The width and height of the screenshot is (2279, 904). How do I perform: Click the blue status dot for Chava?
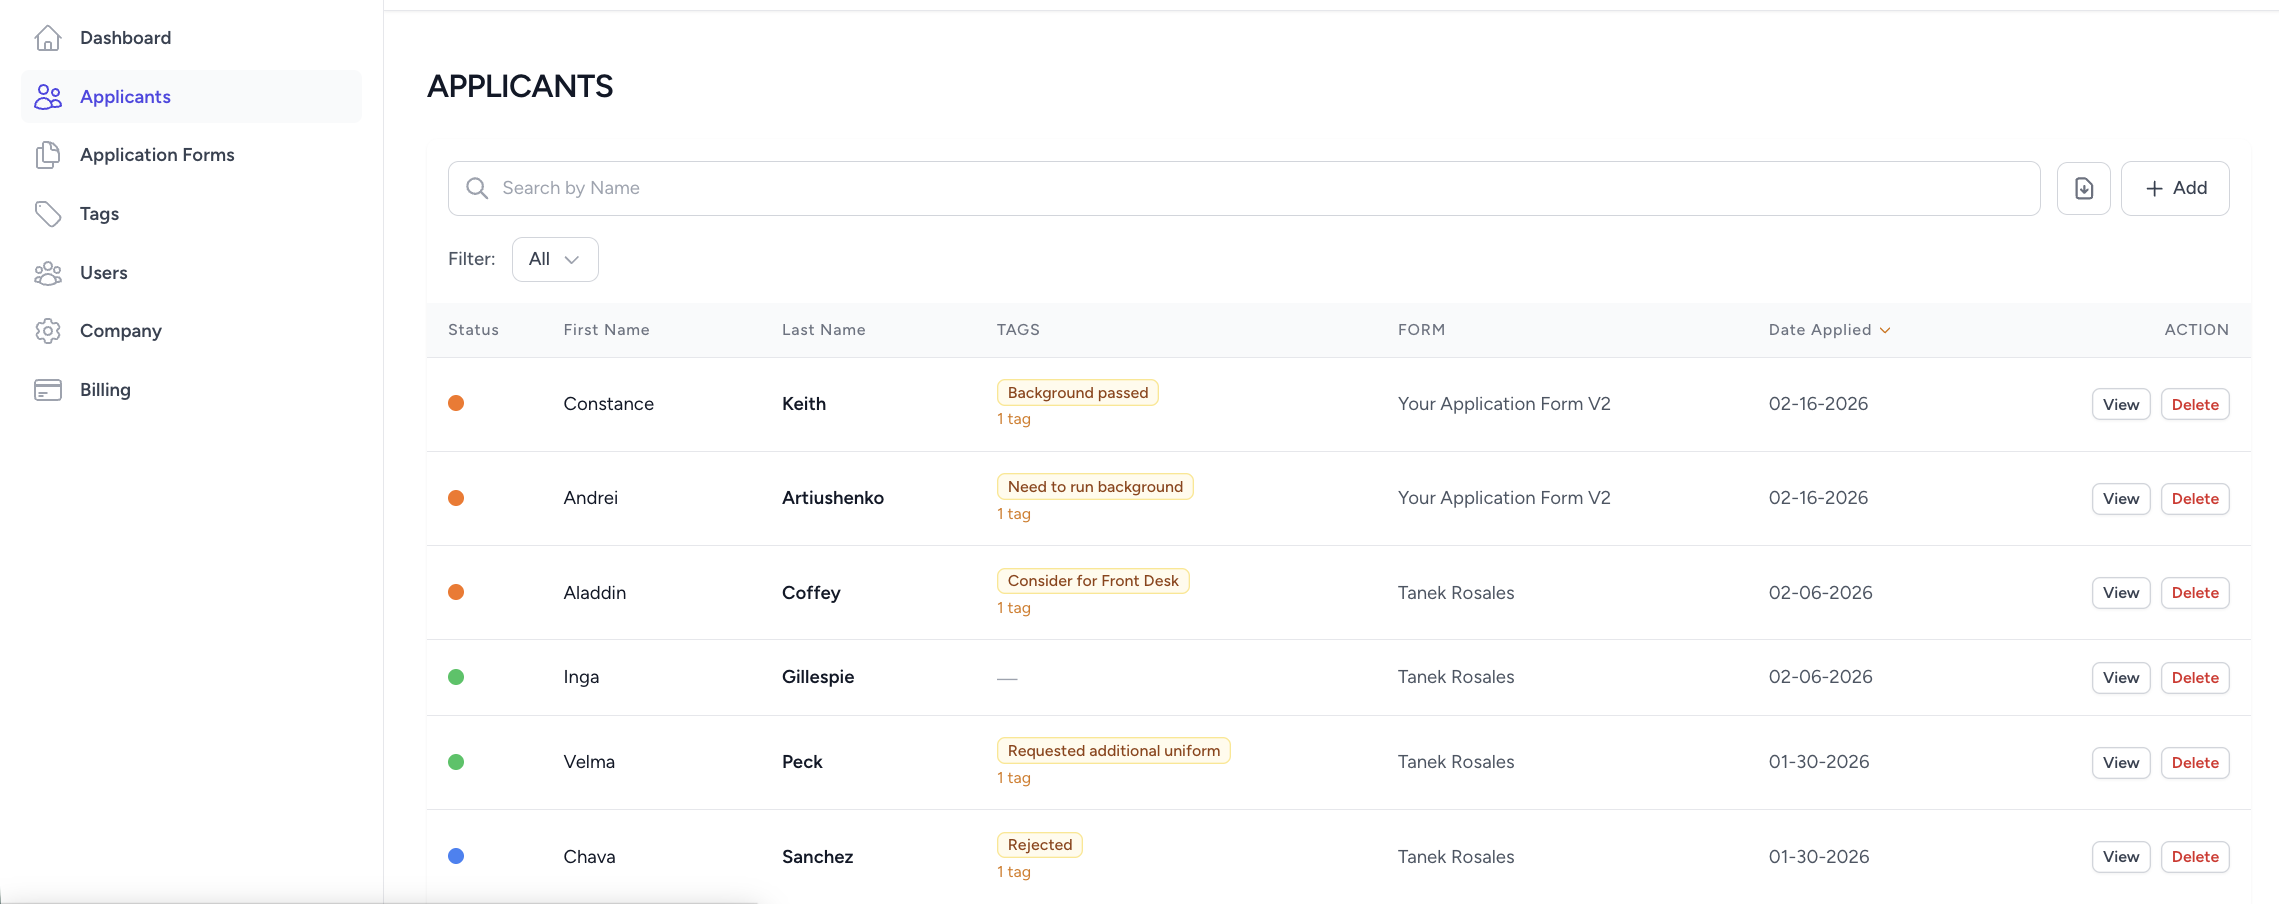click(456, 856)
